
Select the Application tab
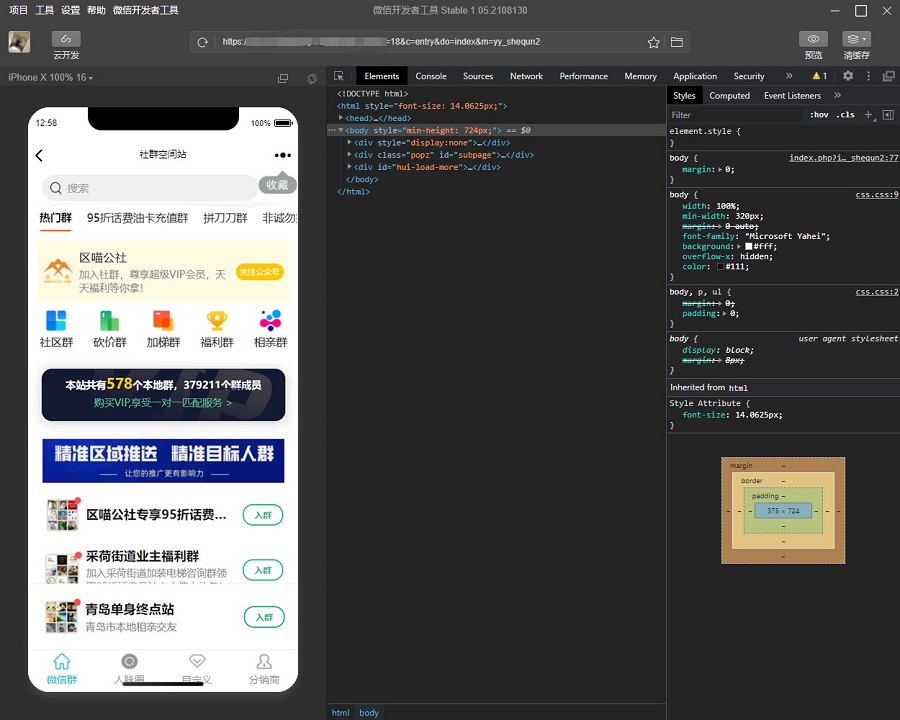point(695,76)
